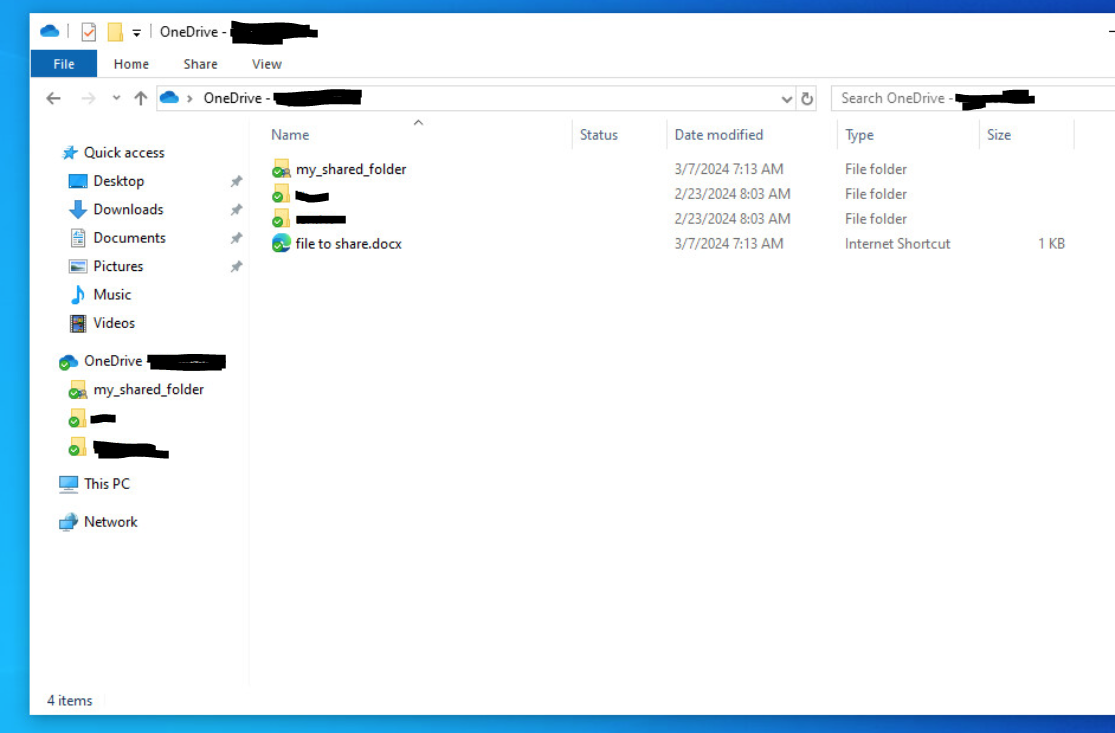Open Customize Quick Access Toolbar dropdown

[x=137, y=33]
